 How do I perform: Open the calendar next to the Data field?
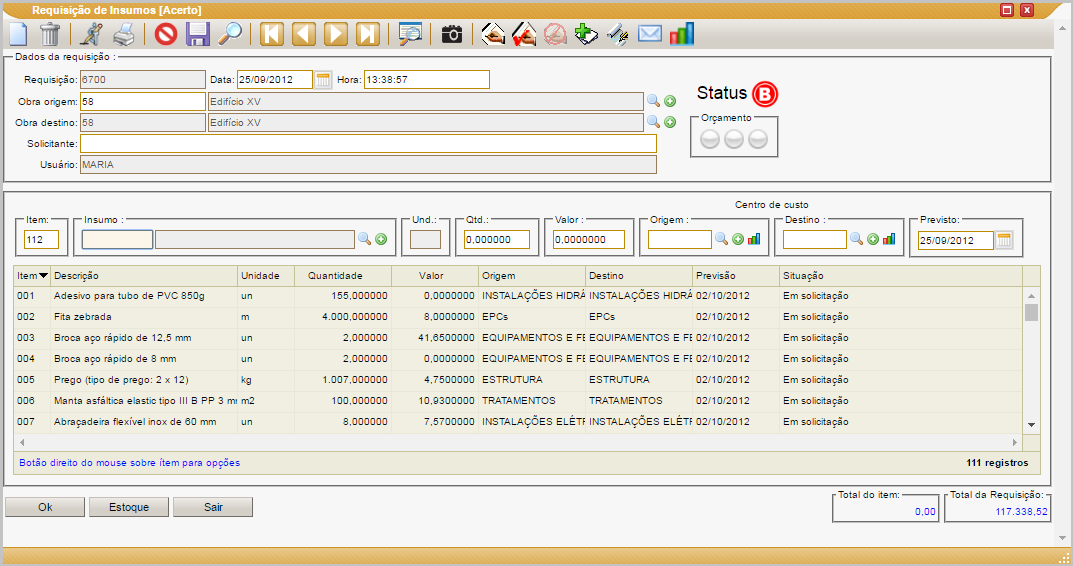click(323, 79)
